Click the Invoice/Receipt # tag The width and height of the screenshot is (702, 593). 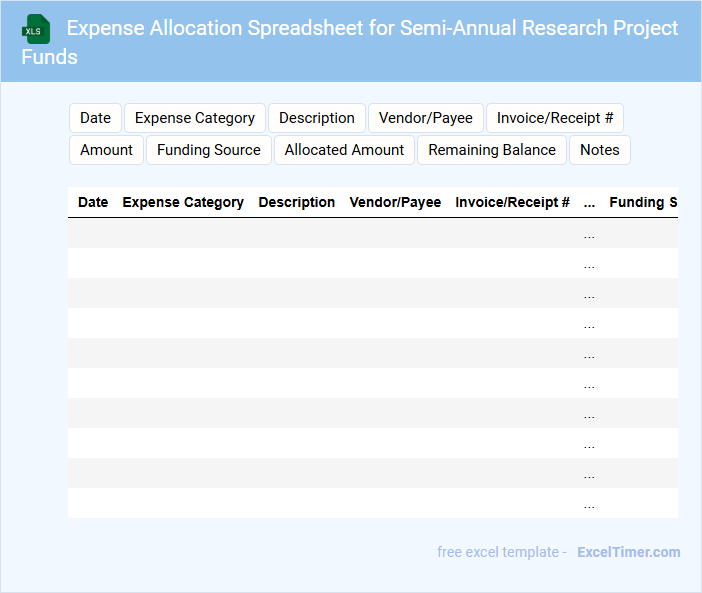555,118
